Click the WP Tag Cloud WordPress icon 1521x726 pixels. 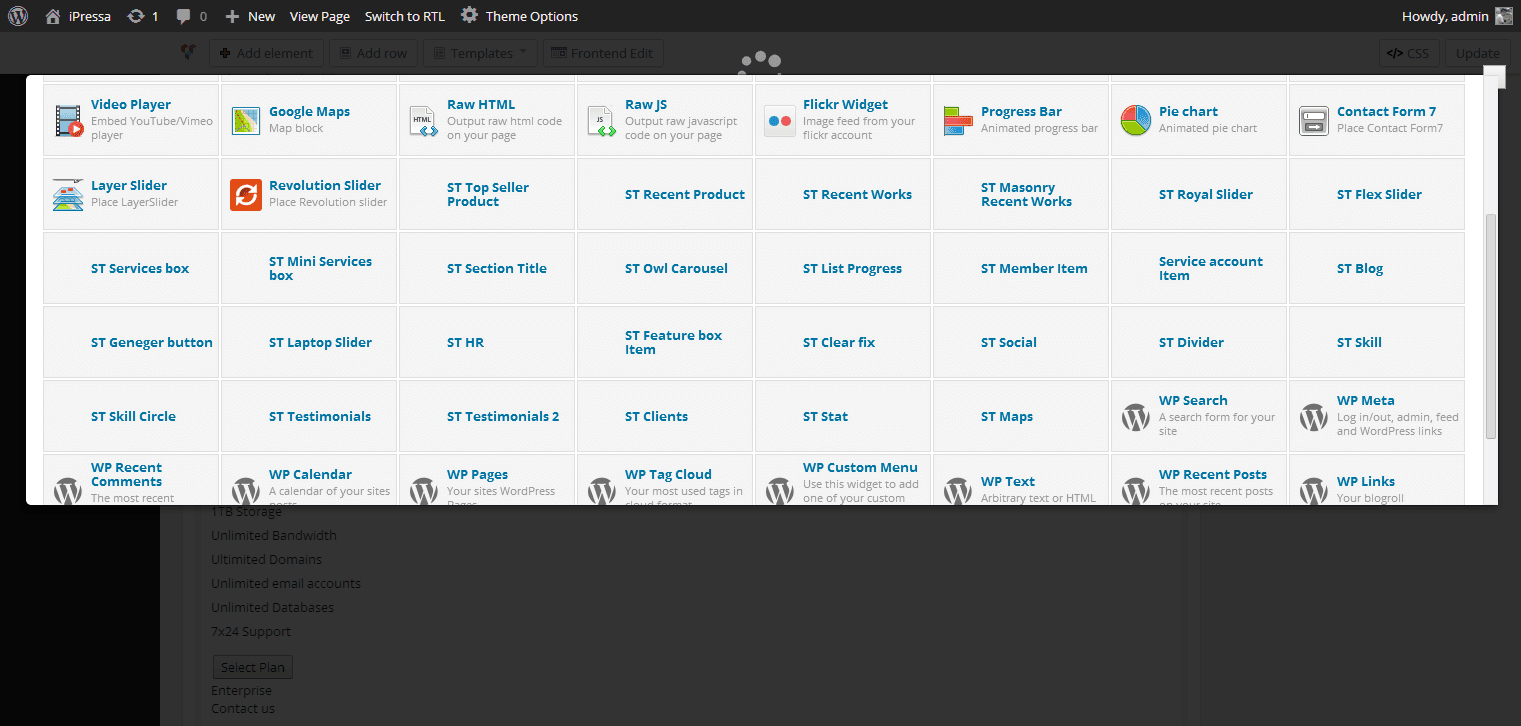[602, 491]
